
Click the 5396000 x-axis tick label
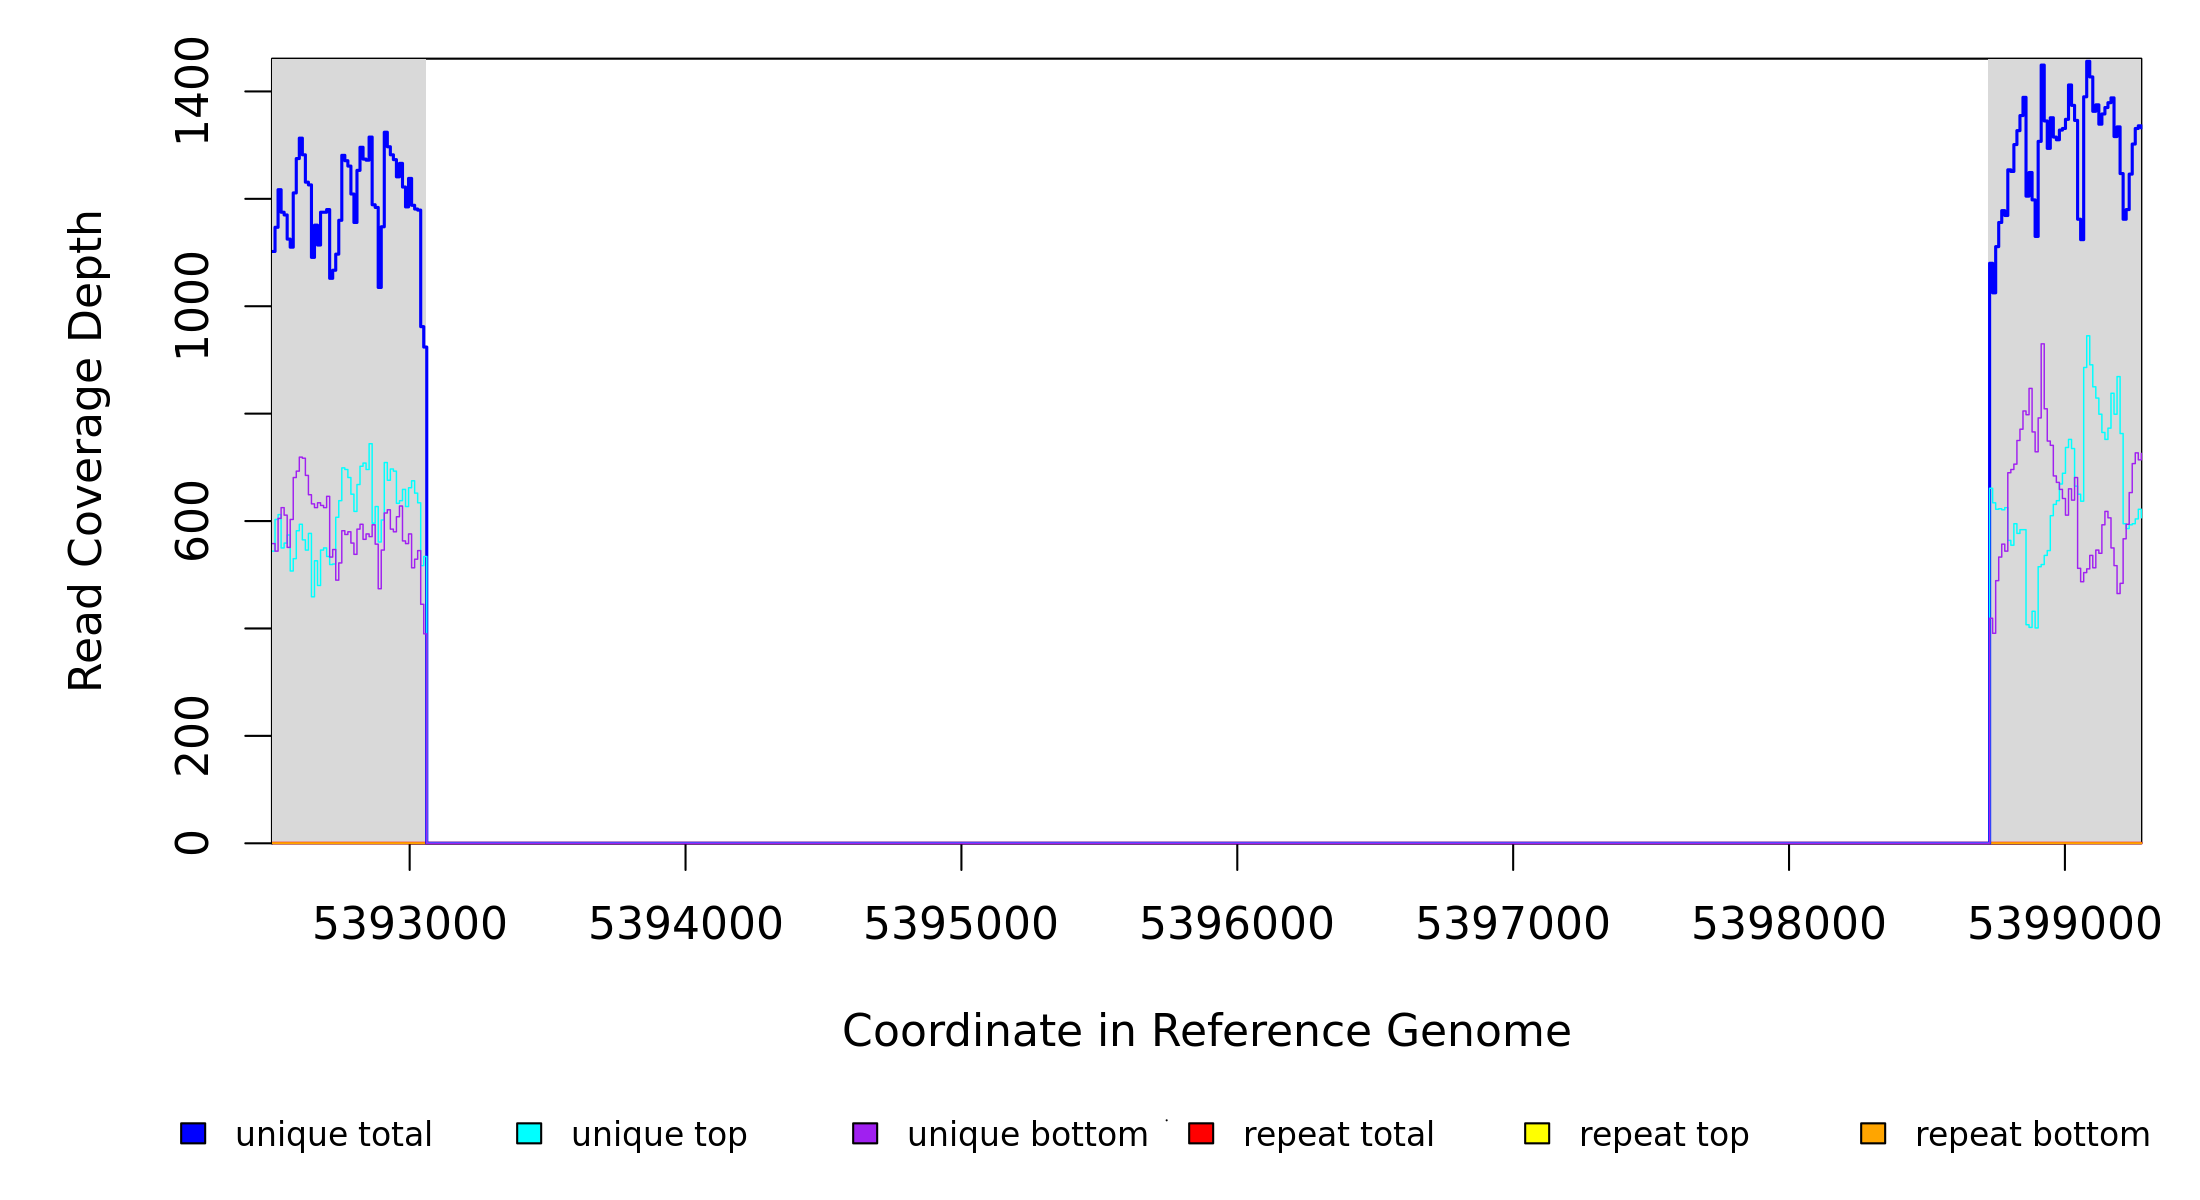click(x=1237, y=924)
